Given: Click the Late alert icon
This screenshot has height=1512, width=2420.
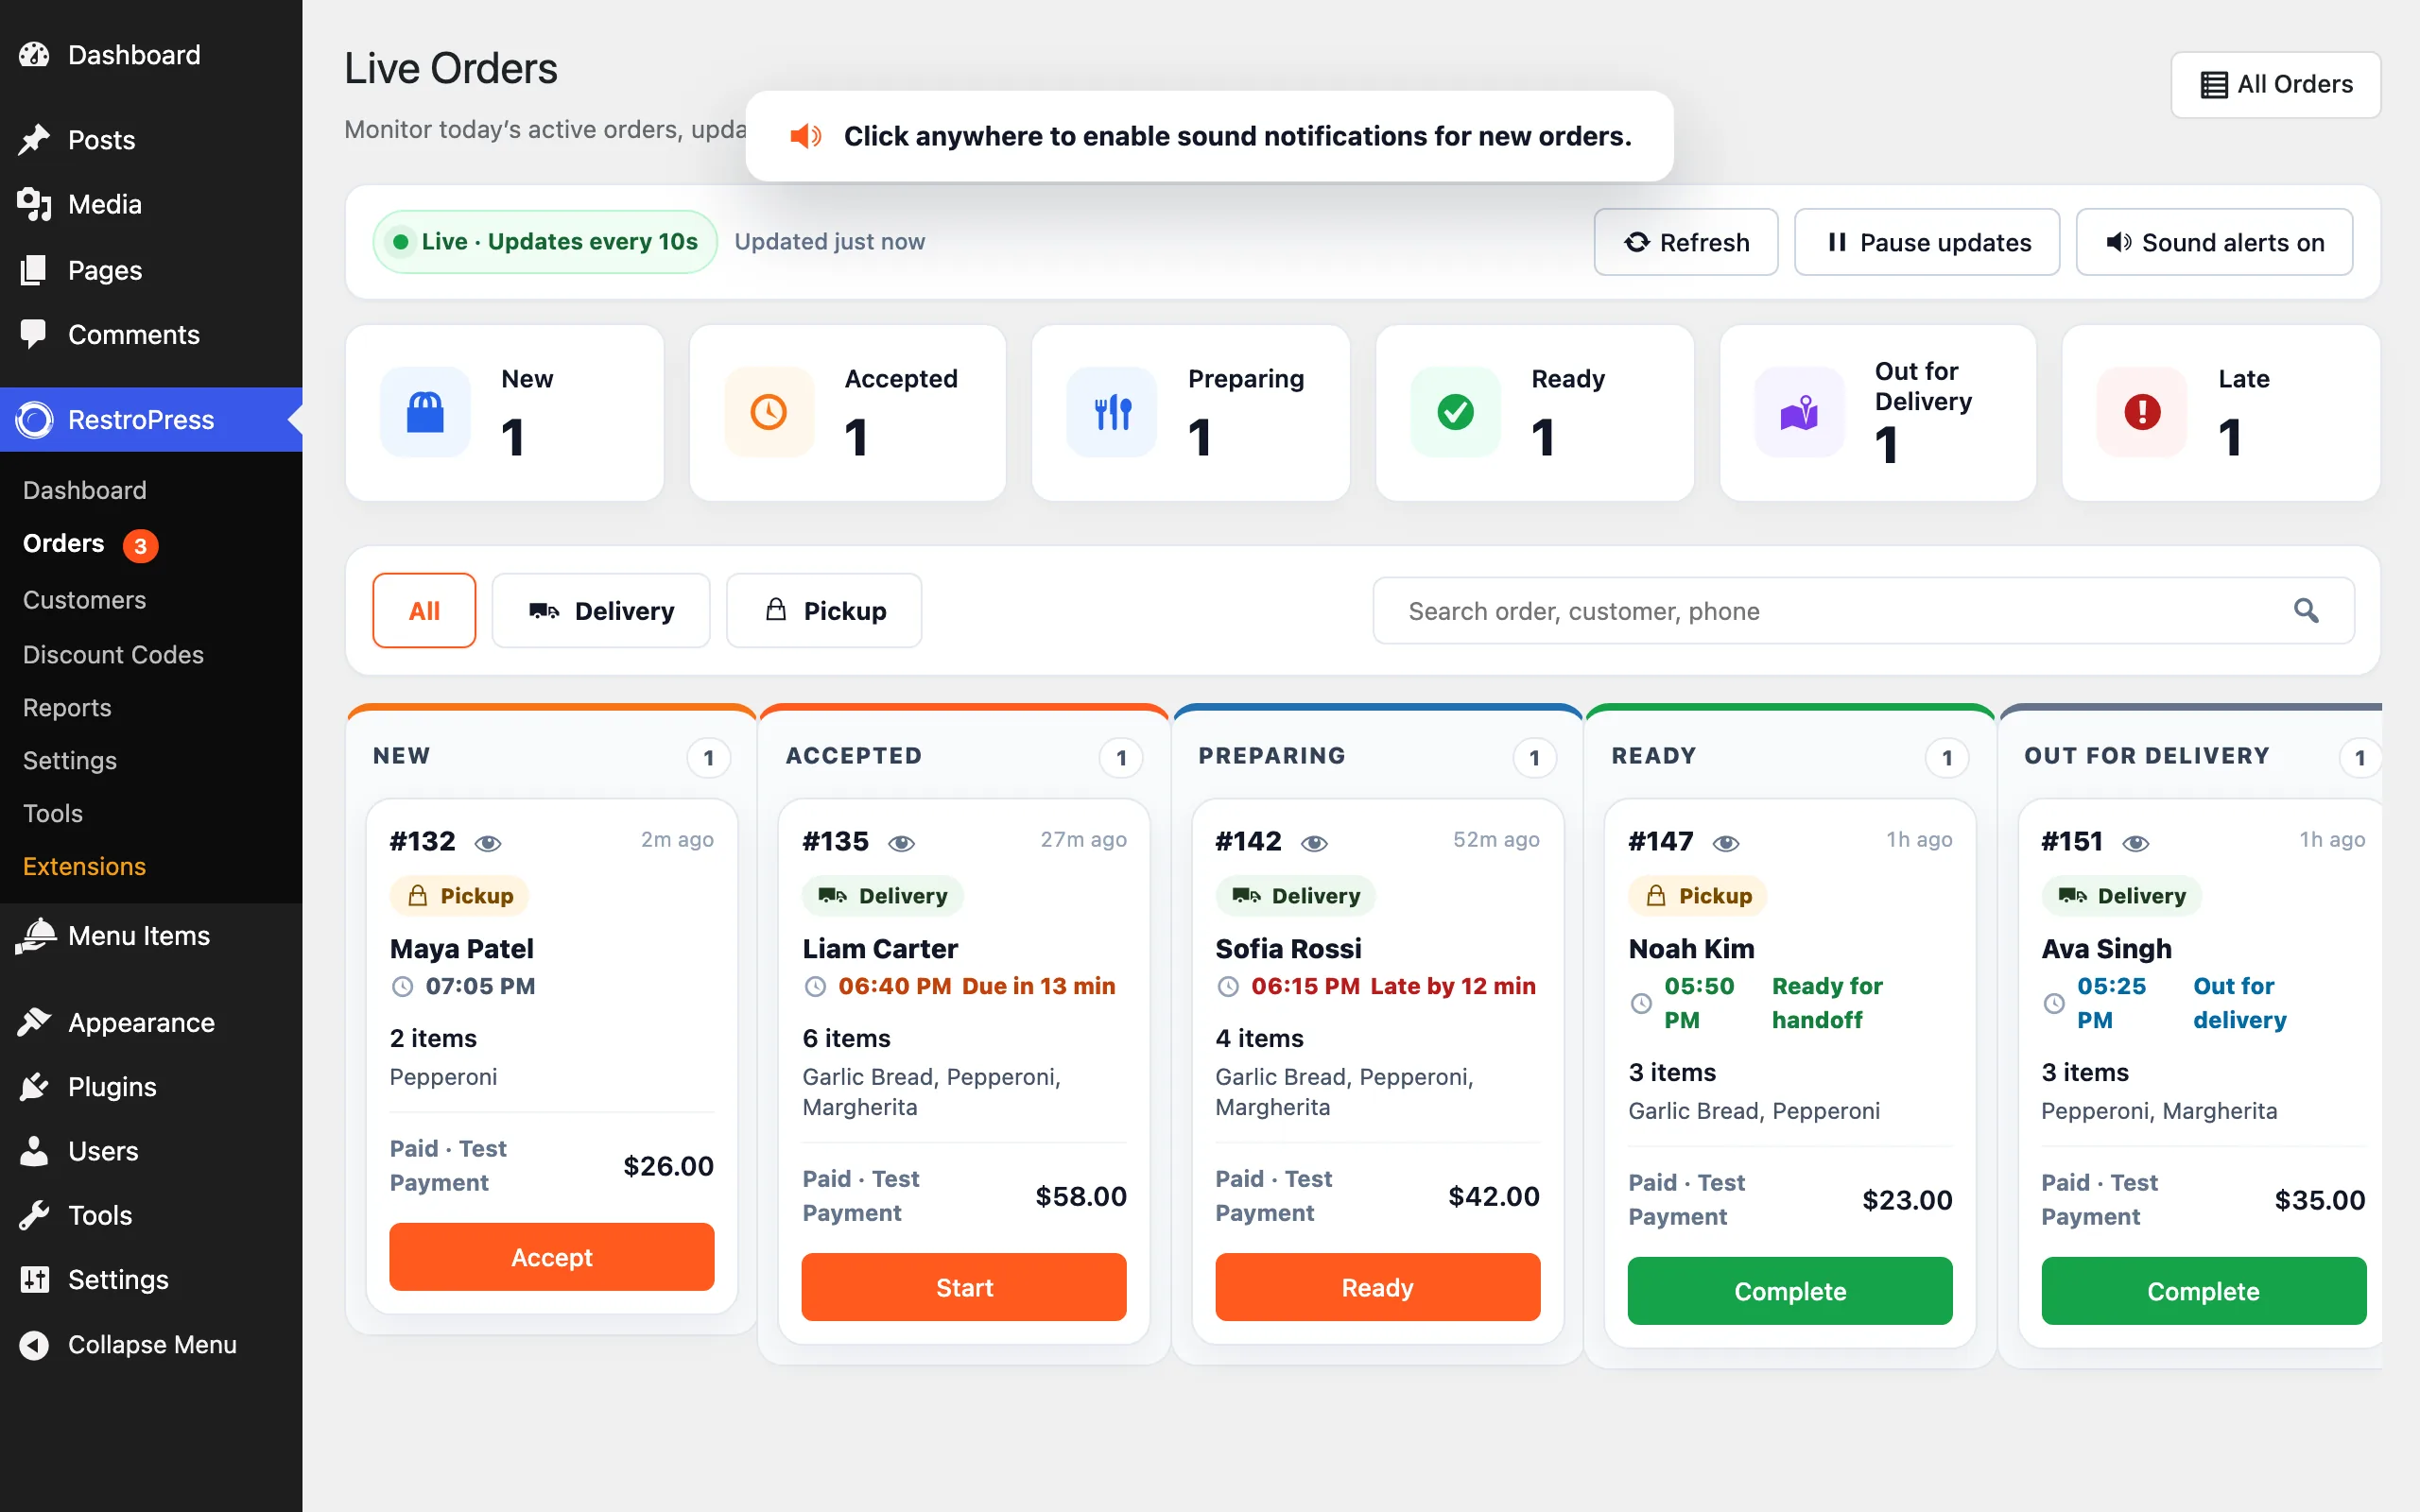Looking at the screenshot, I should pos(2142,412).
